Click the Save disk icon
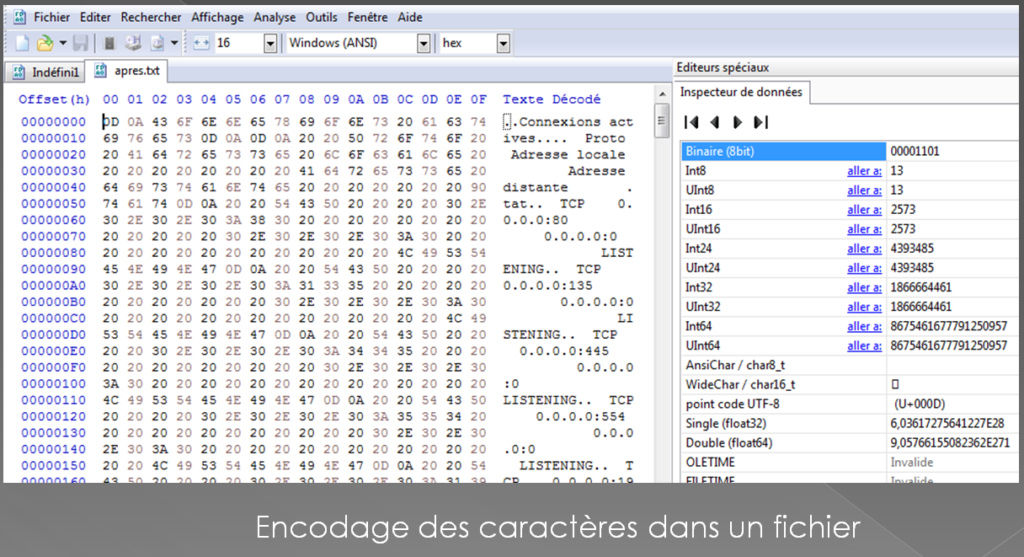The height and width of the screenshot is (557, 1024). [80, 43]
